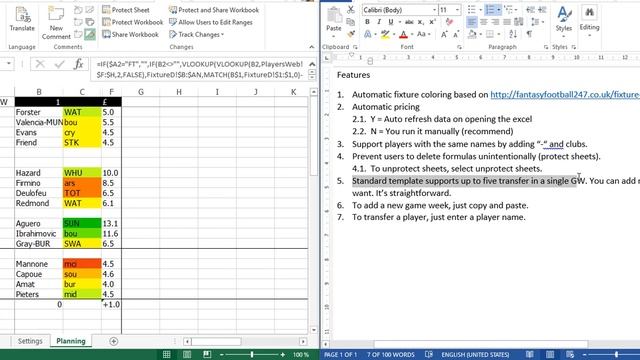The width and height of the screenshot is (640, 360).
Task: Click Excel vertical scrollbar down arrow
Action: (x=313, y=330)
